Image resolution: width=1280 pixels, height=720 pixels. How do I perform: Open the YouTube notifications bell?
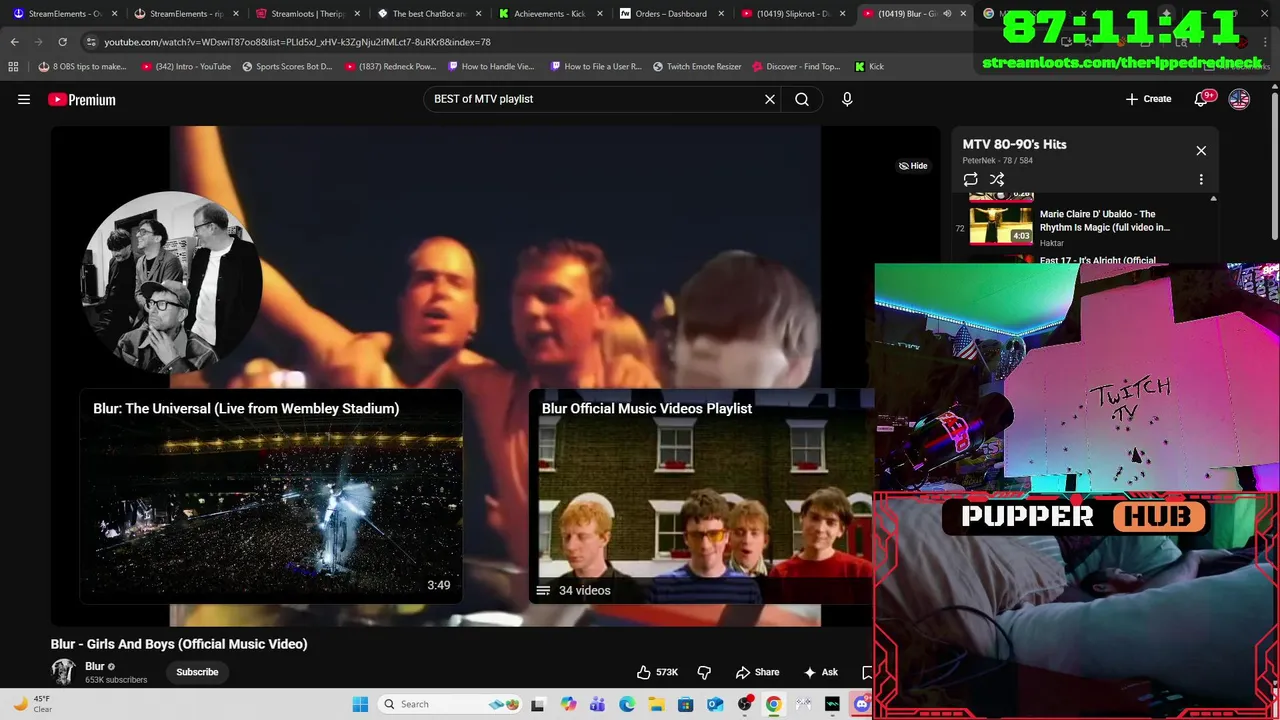(x=1203, y=99)
